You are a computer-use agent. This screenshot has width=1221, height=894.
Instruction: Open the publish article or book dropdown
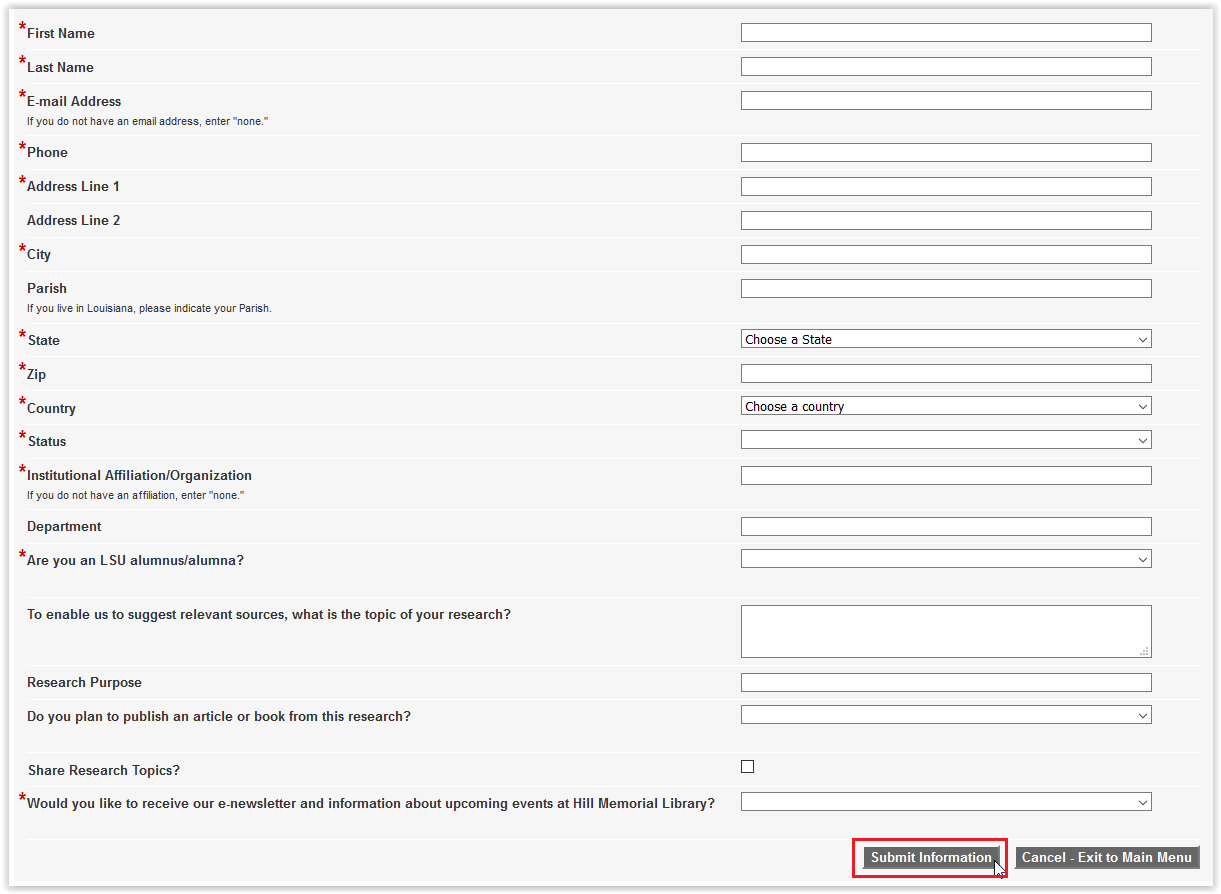click(x=945, y=715)
